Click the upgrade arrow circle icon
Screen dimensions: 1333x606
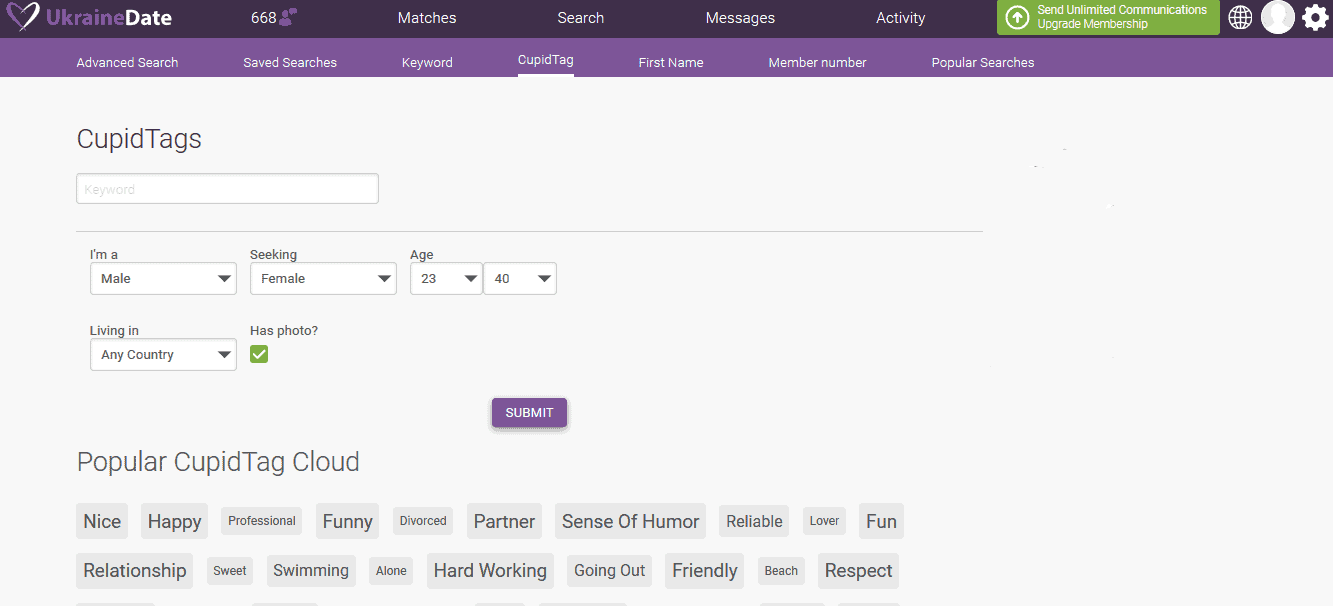pos(1017,17)
